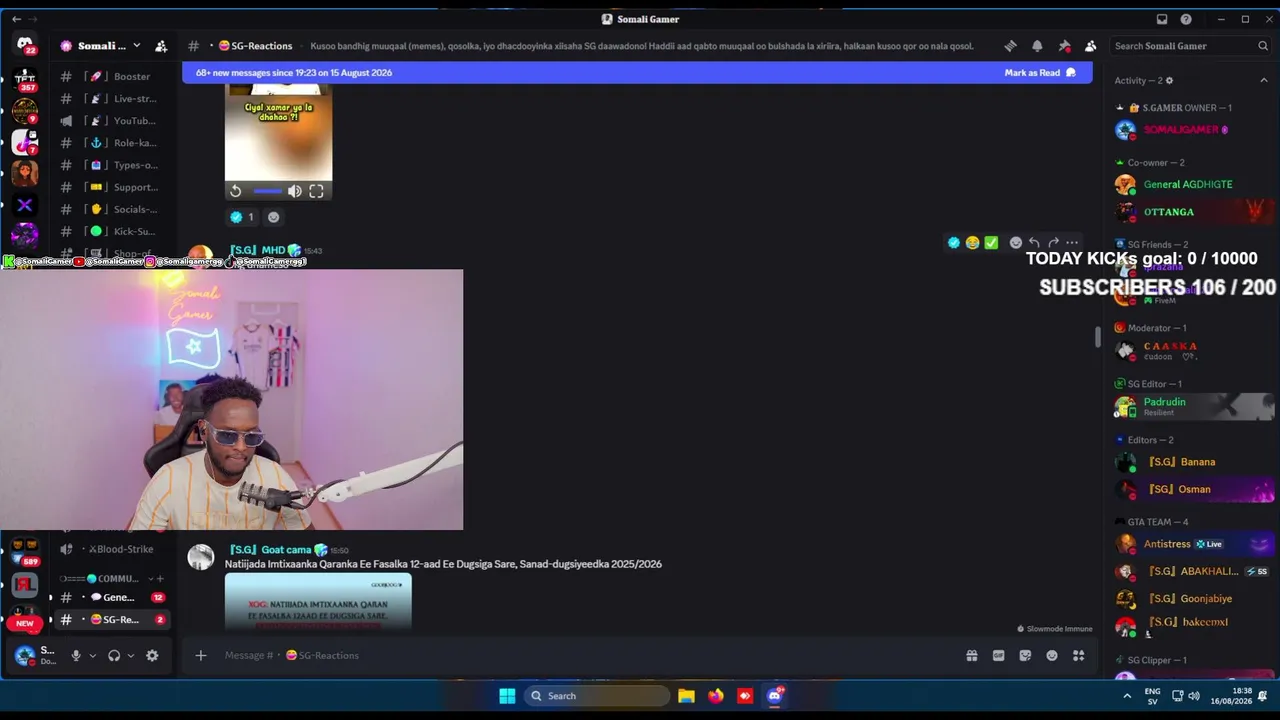Mute the microphone in user panel
The height and width of the screenshot is (720, 1280).
pos(75,656)
